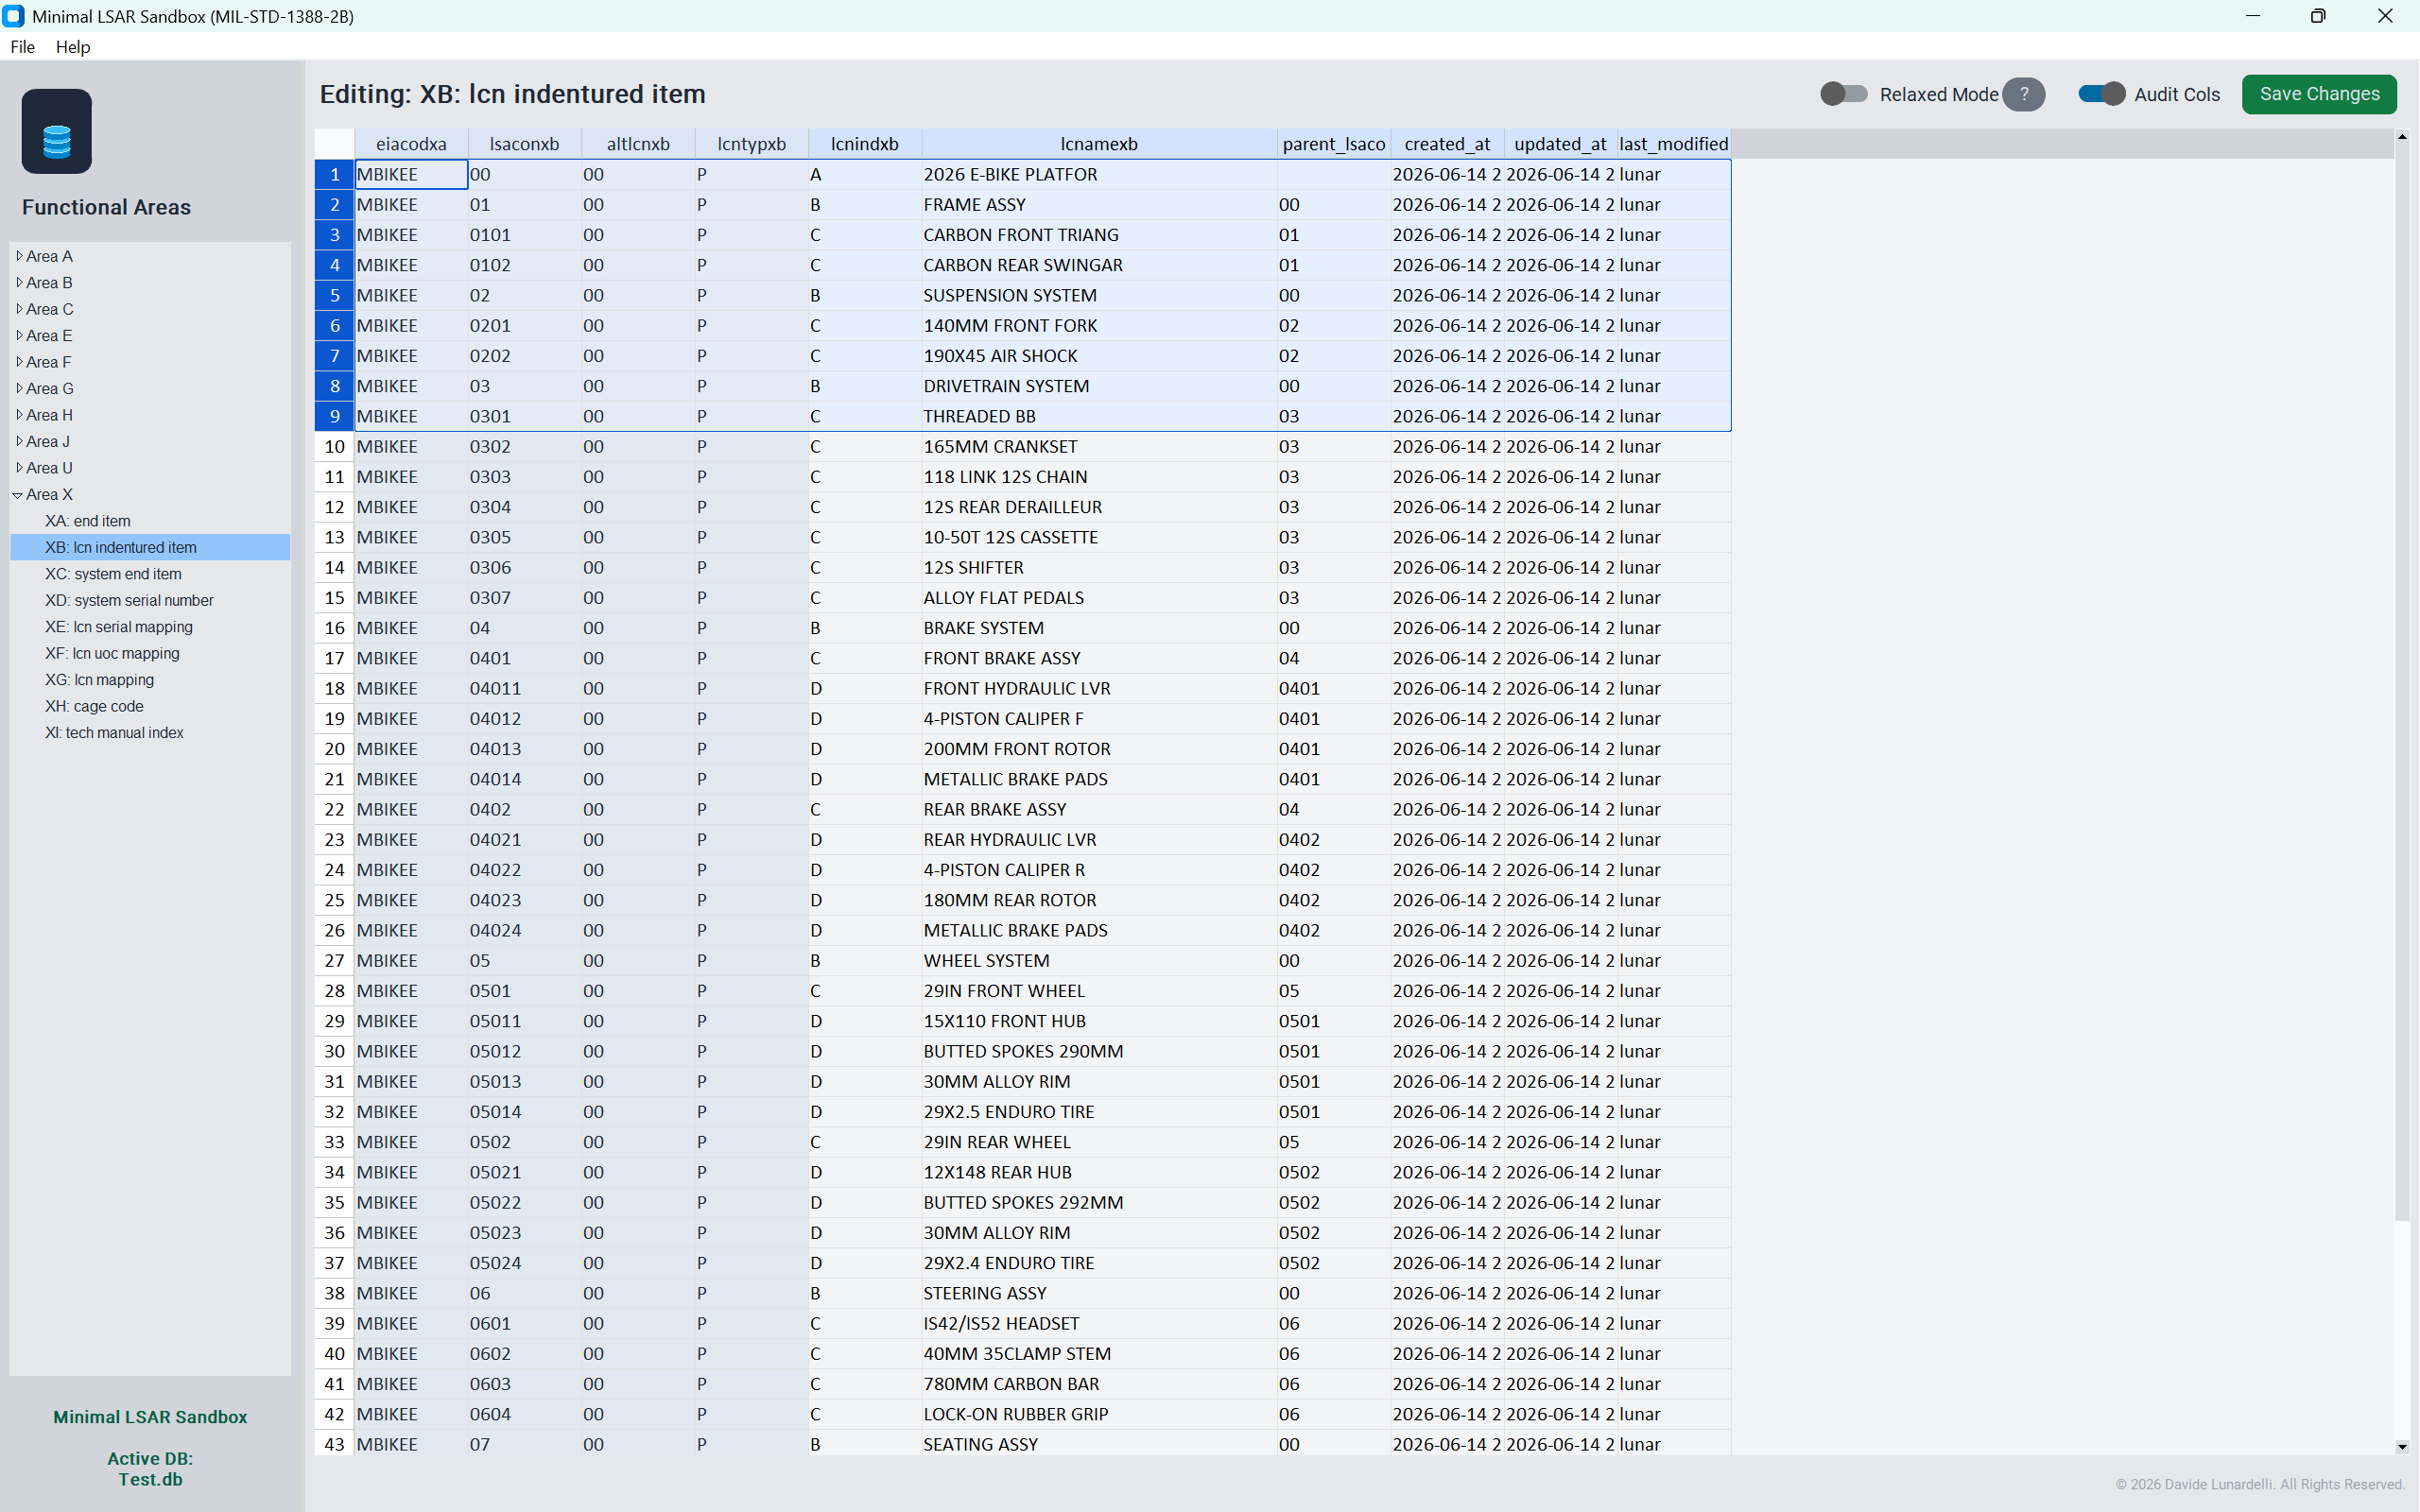Click the '200MM FRONT ROTOR' cell
The width and height of the screenshot is (2420, 1512).
(x=1099, y=749)
